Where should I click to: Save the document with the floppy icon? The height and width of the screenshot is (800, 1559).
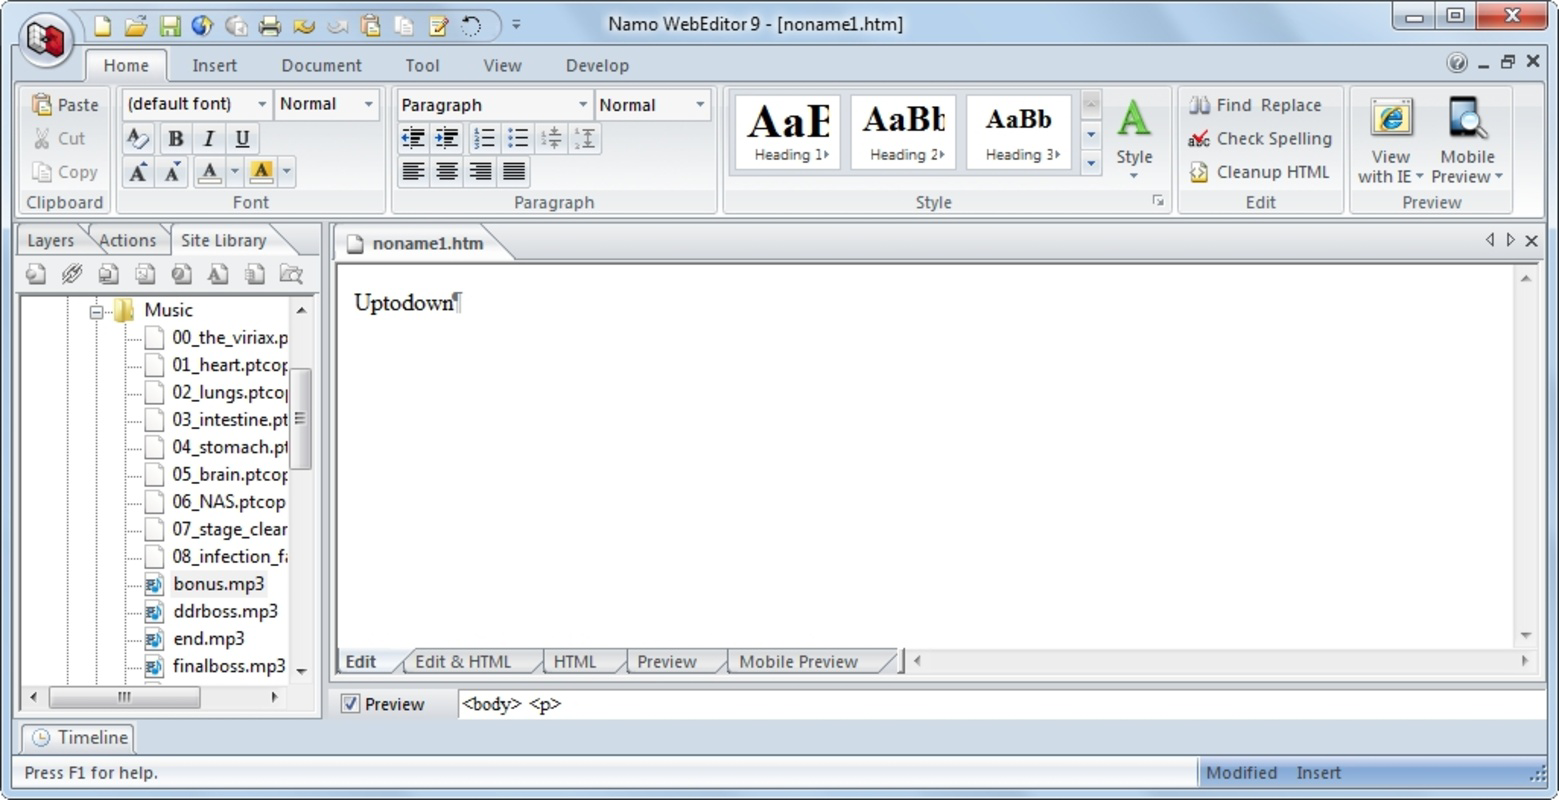pos(170,26)
